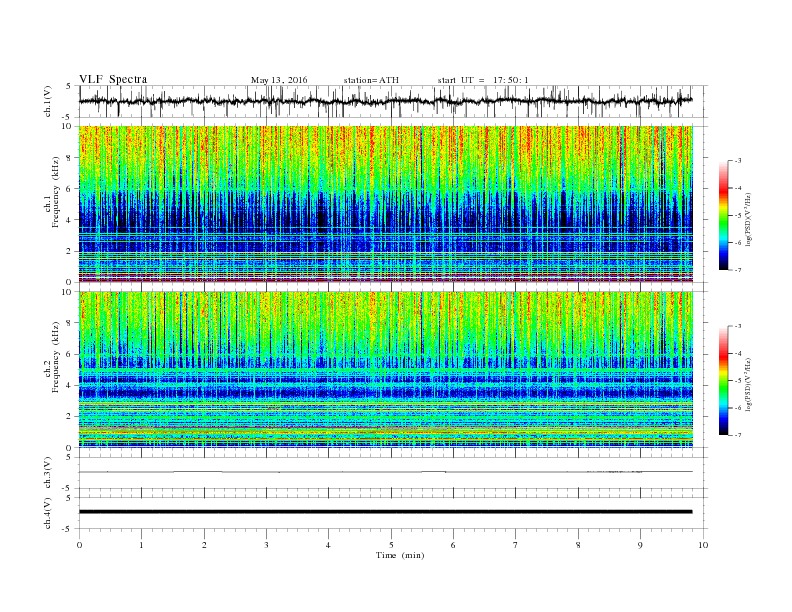792x612 pixels.
Task: Click time-axis tick label "1"
Action: pos(141,545)
